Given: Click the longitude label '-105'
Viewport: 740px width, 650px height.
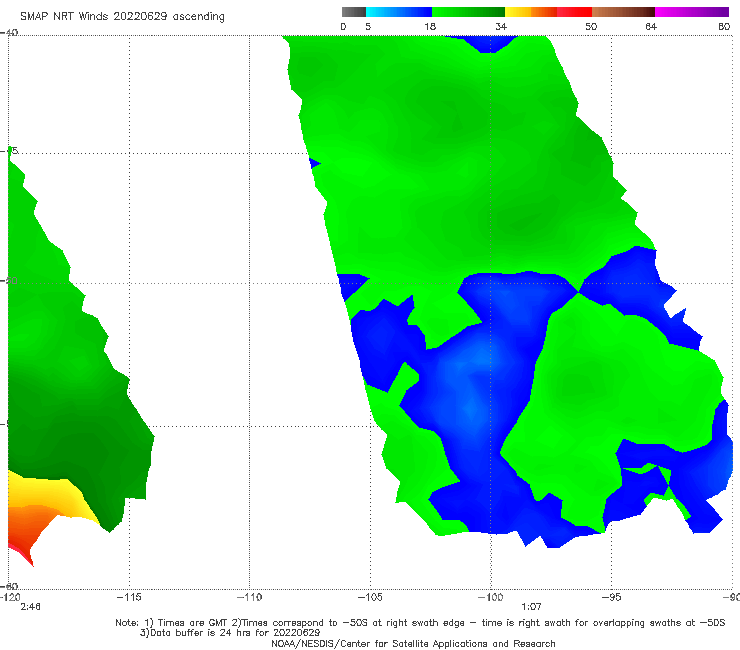Looking at the screenshot, I should 370,597.
